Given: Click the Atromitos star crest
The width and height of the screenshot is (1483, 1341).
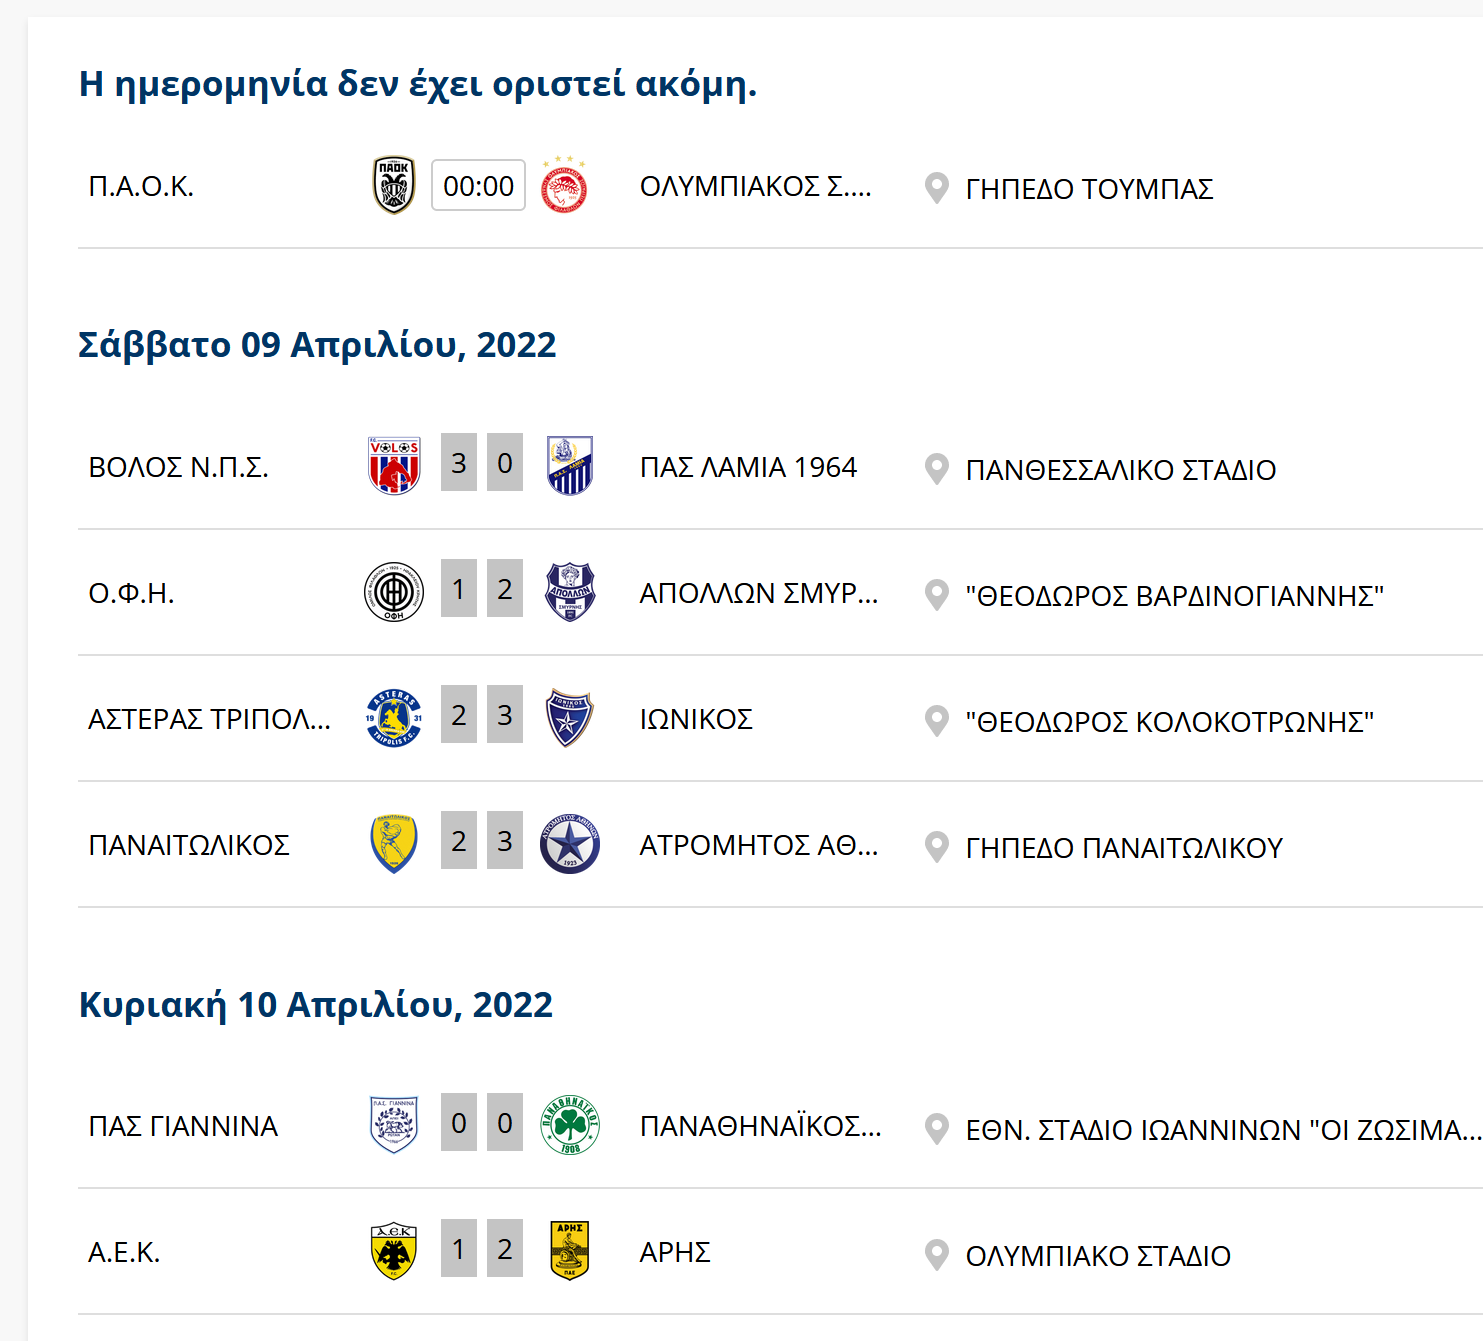Looking at the screenshot, I should (x=569, y=843).
